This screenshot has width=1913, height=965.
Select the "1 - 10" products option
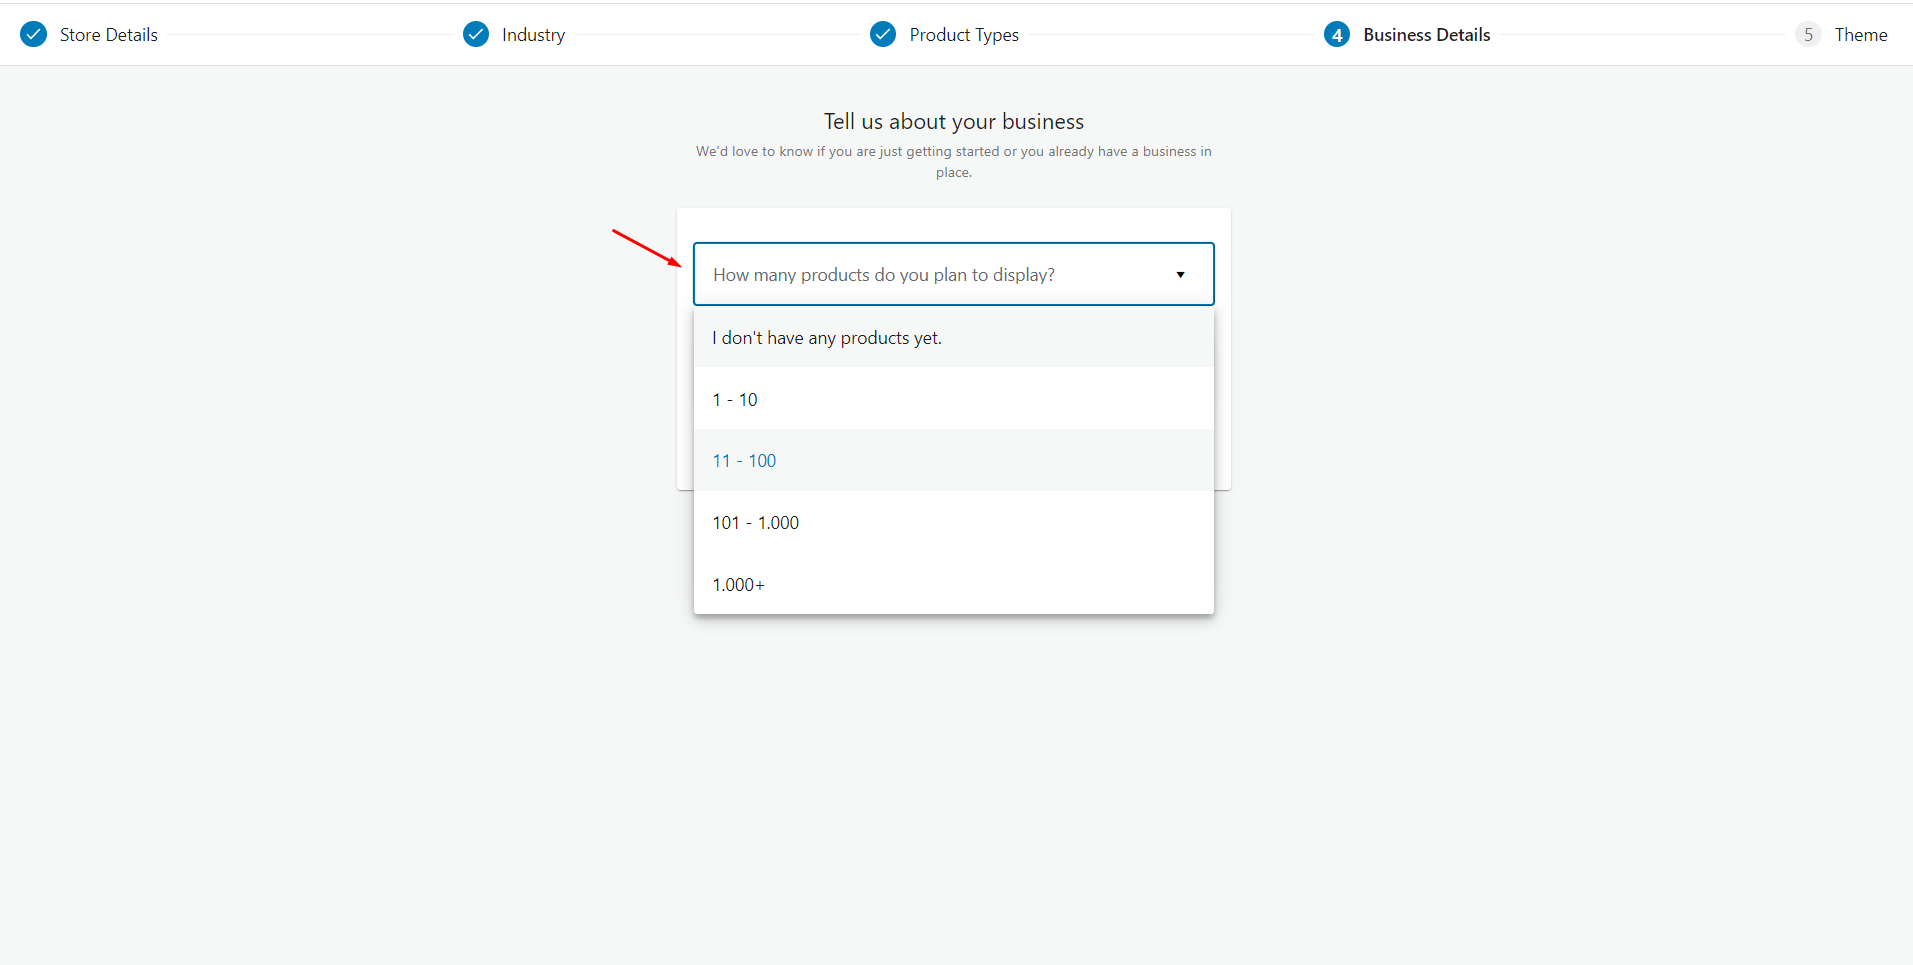point(735,400)
